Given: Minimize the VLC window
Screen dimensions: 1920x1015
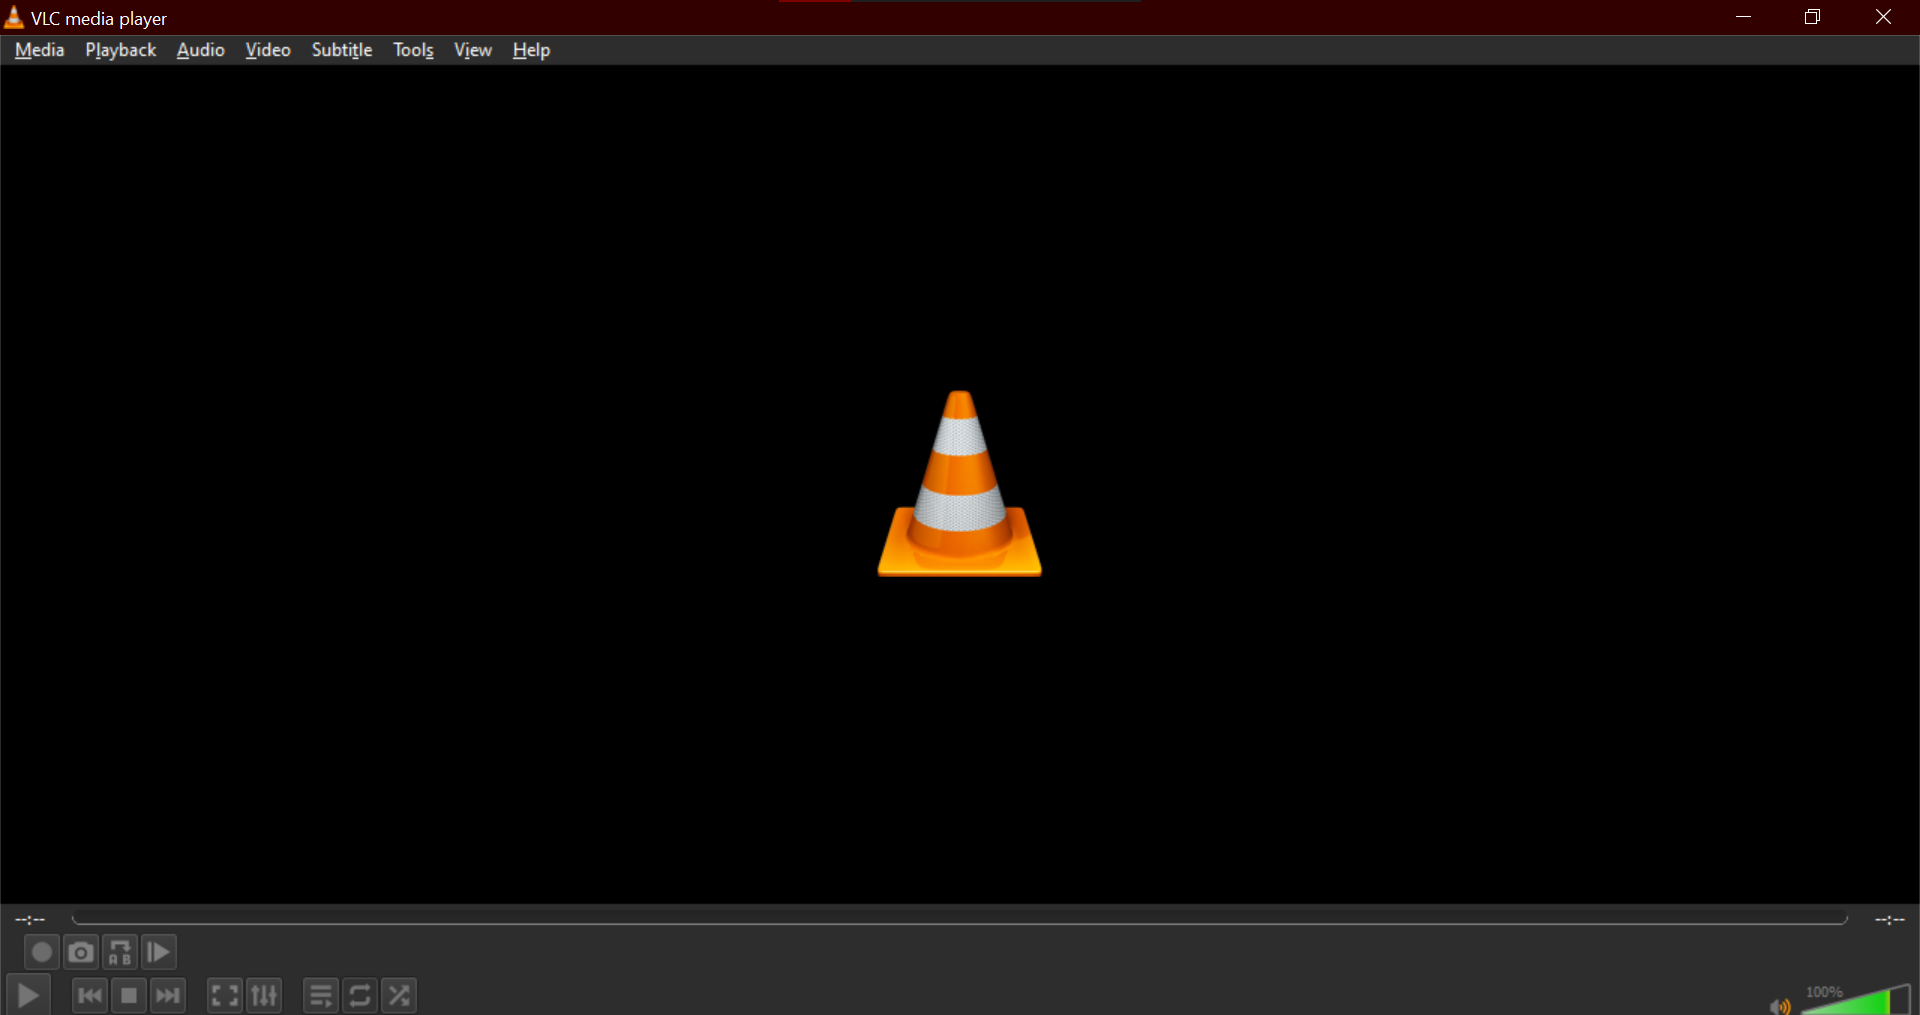Looking at the screenshot, I should (1744, 17).
